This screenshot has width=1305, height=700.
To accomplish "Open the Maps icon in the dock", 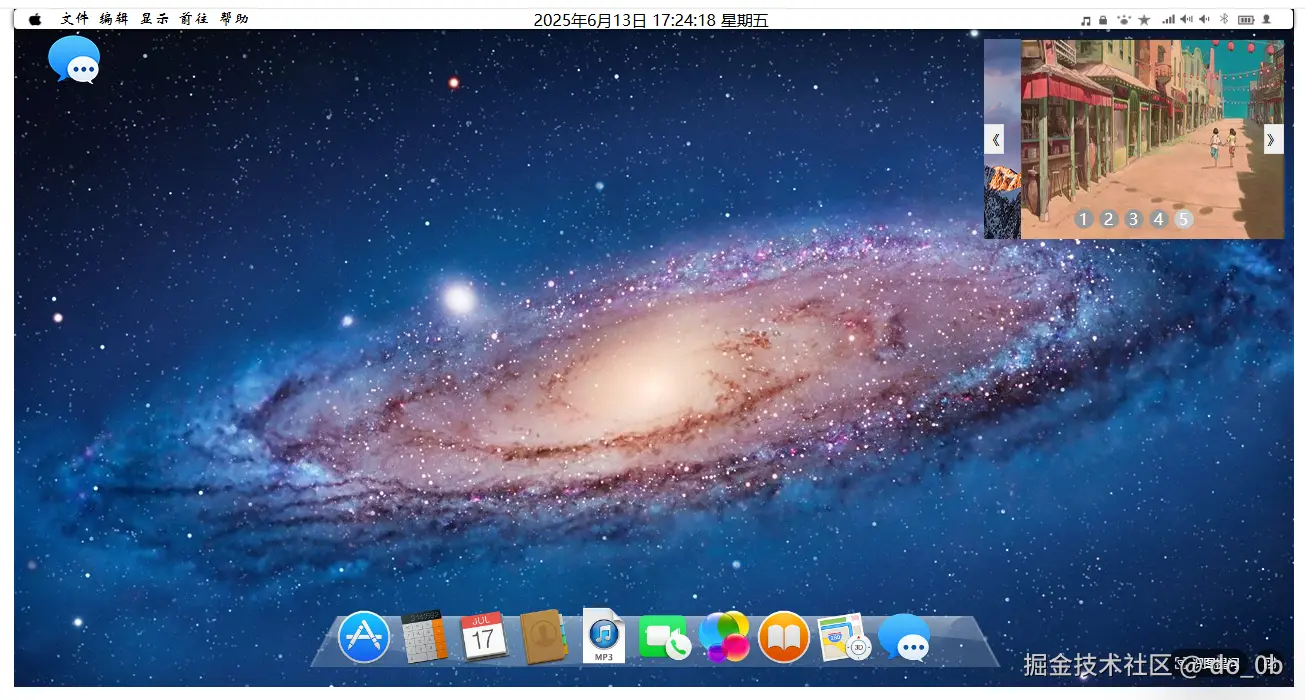I will (843, 637).
